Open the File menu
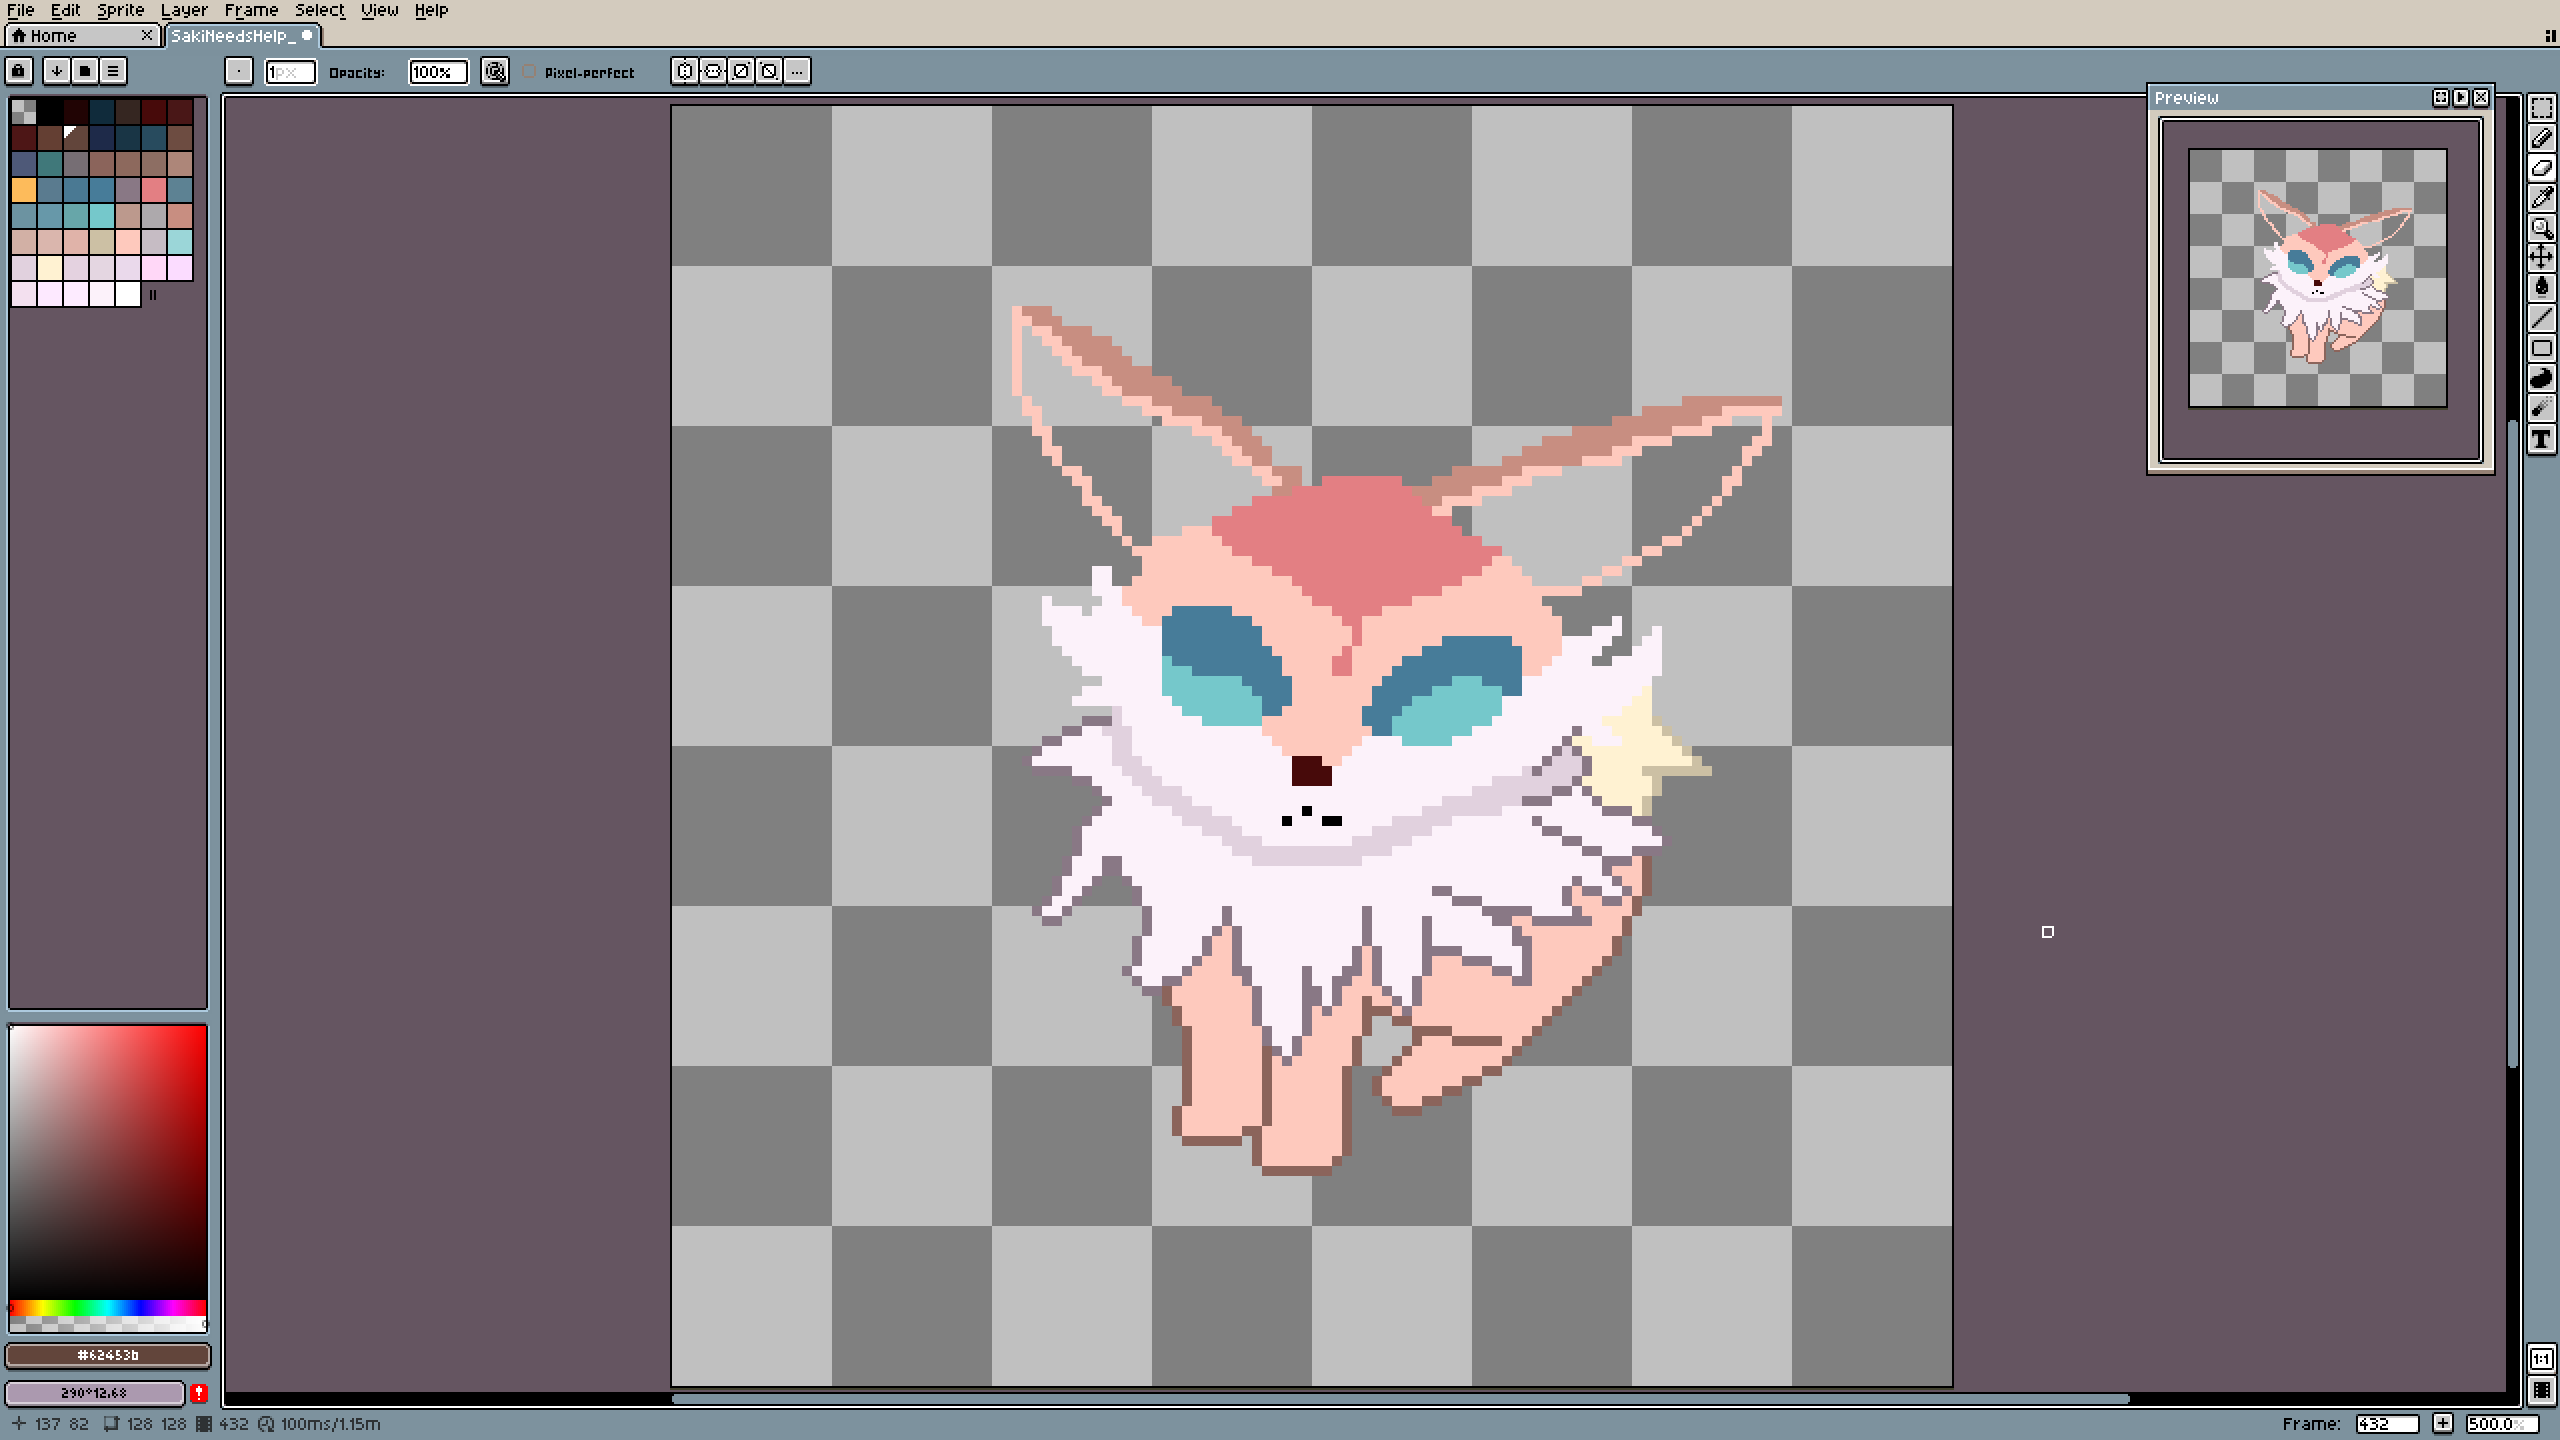This screenshot has width=2560, height=1440. pos(21,10)
